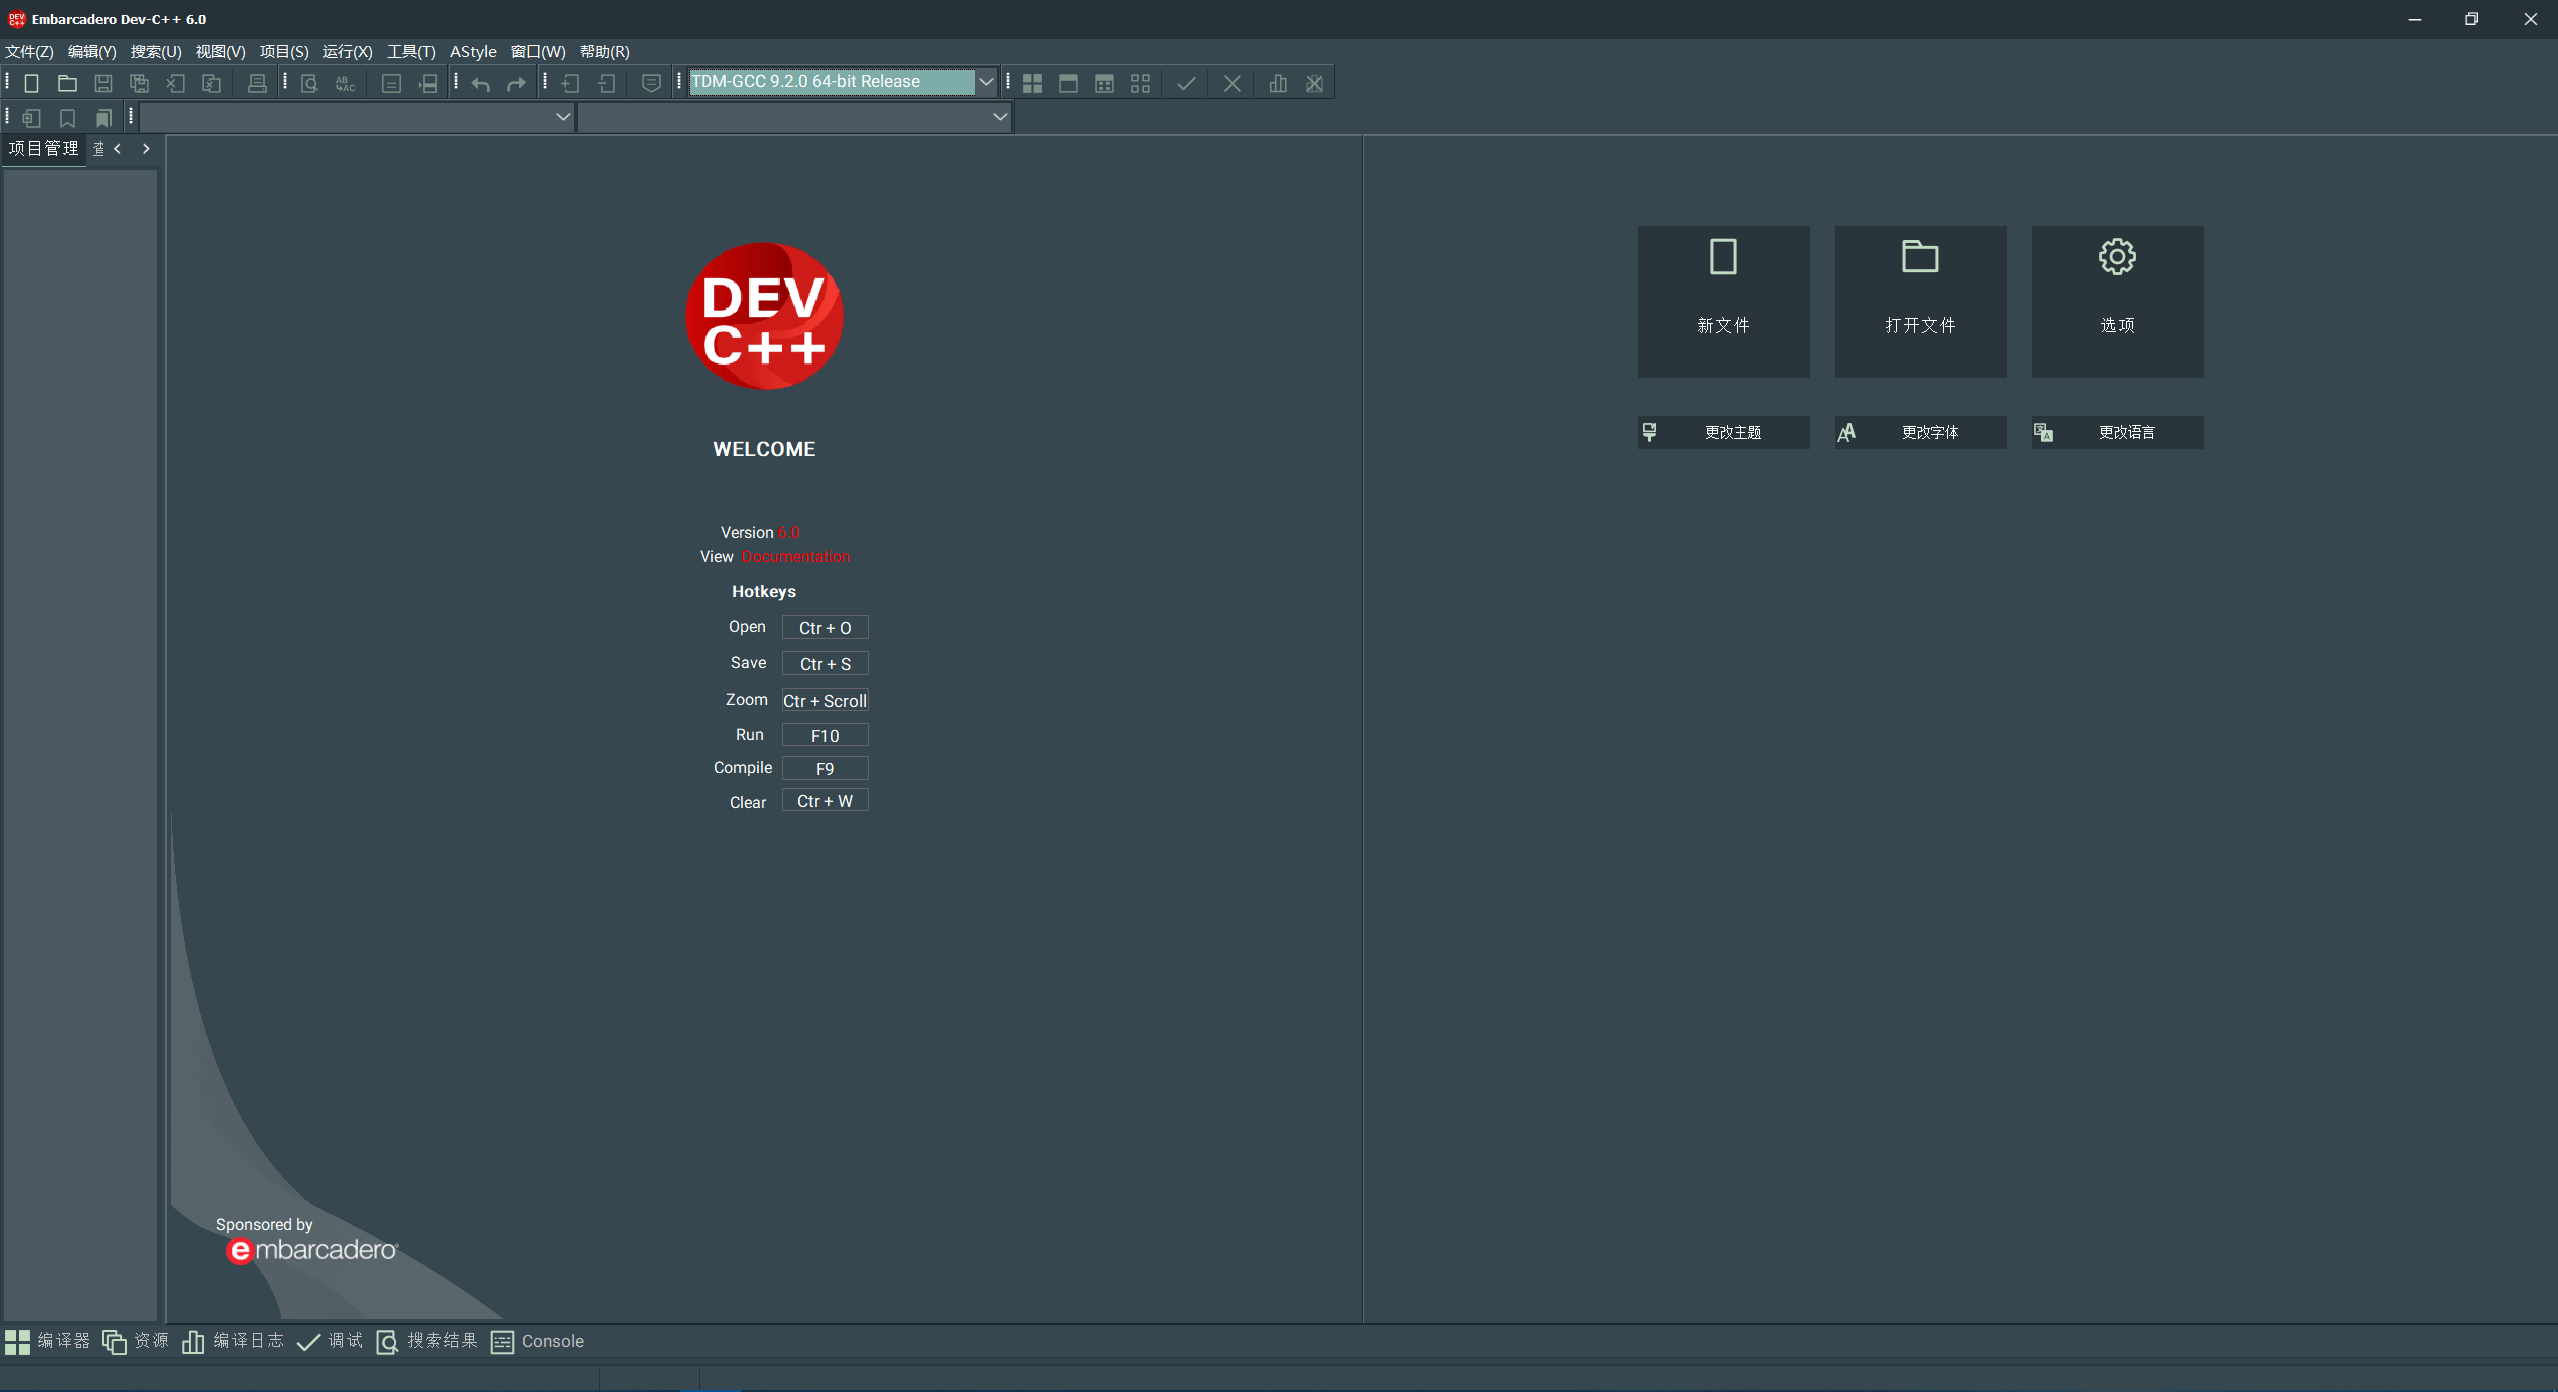This screenshot has height=1392, width=2558.
Task: Click the Open folder toolbar icon
Action: tap(67, 83)
